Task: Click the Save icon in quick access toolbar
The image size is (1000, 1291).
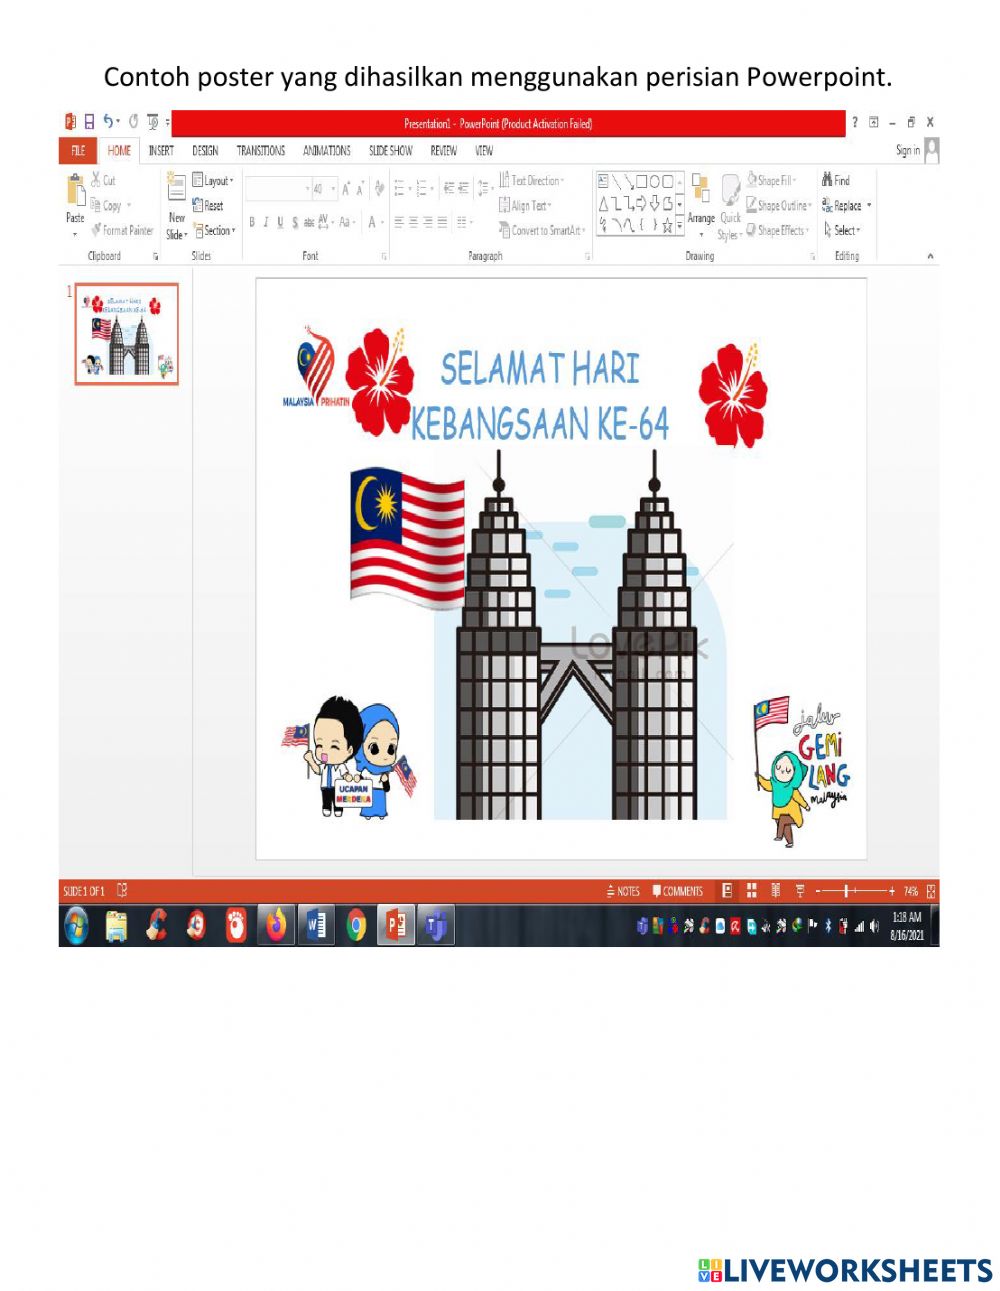Action: (89, 123)
